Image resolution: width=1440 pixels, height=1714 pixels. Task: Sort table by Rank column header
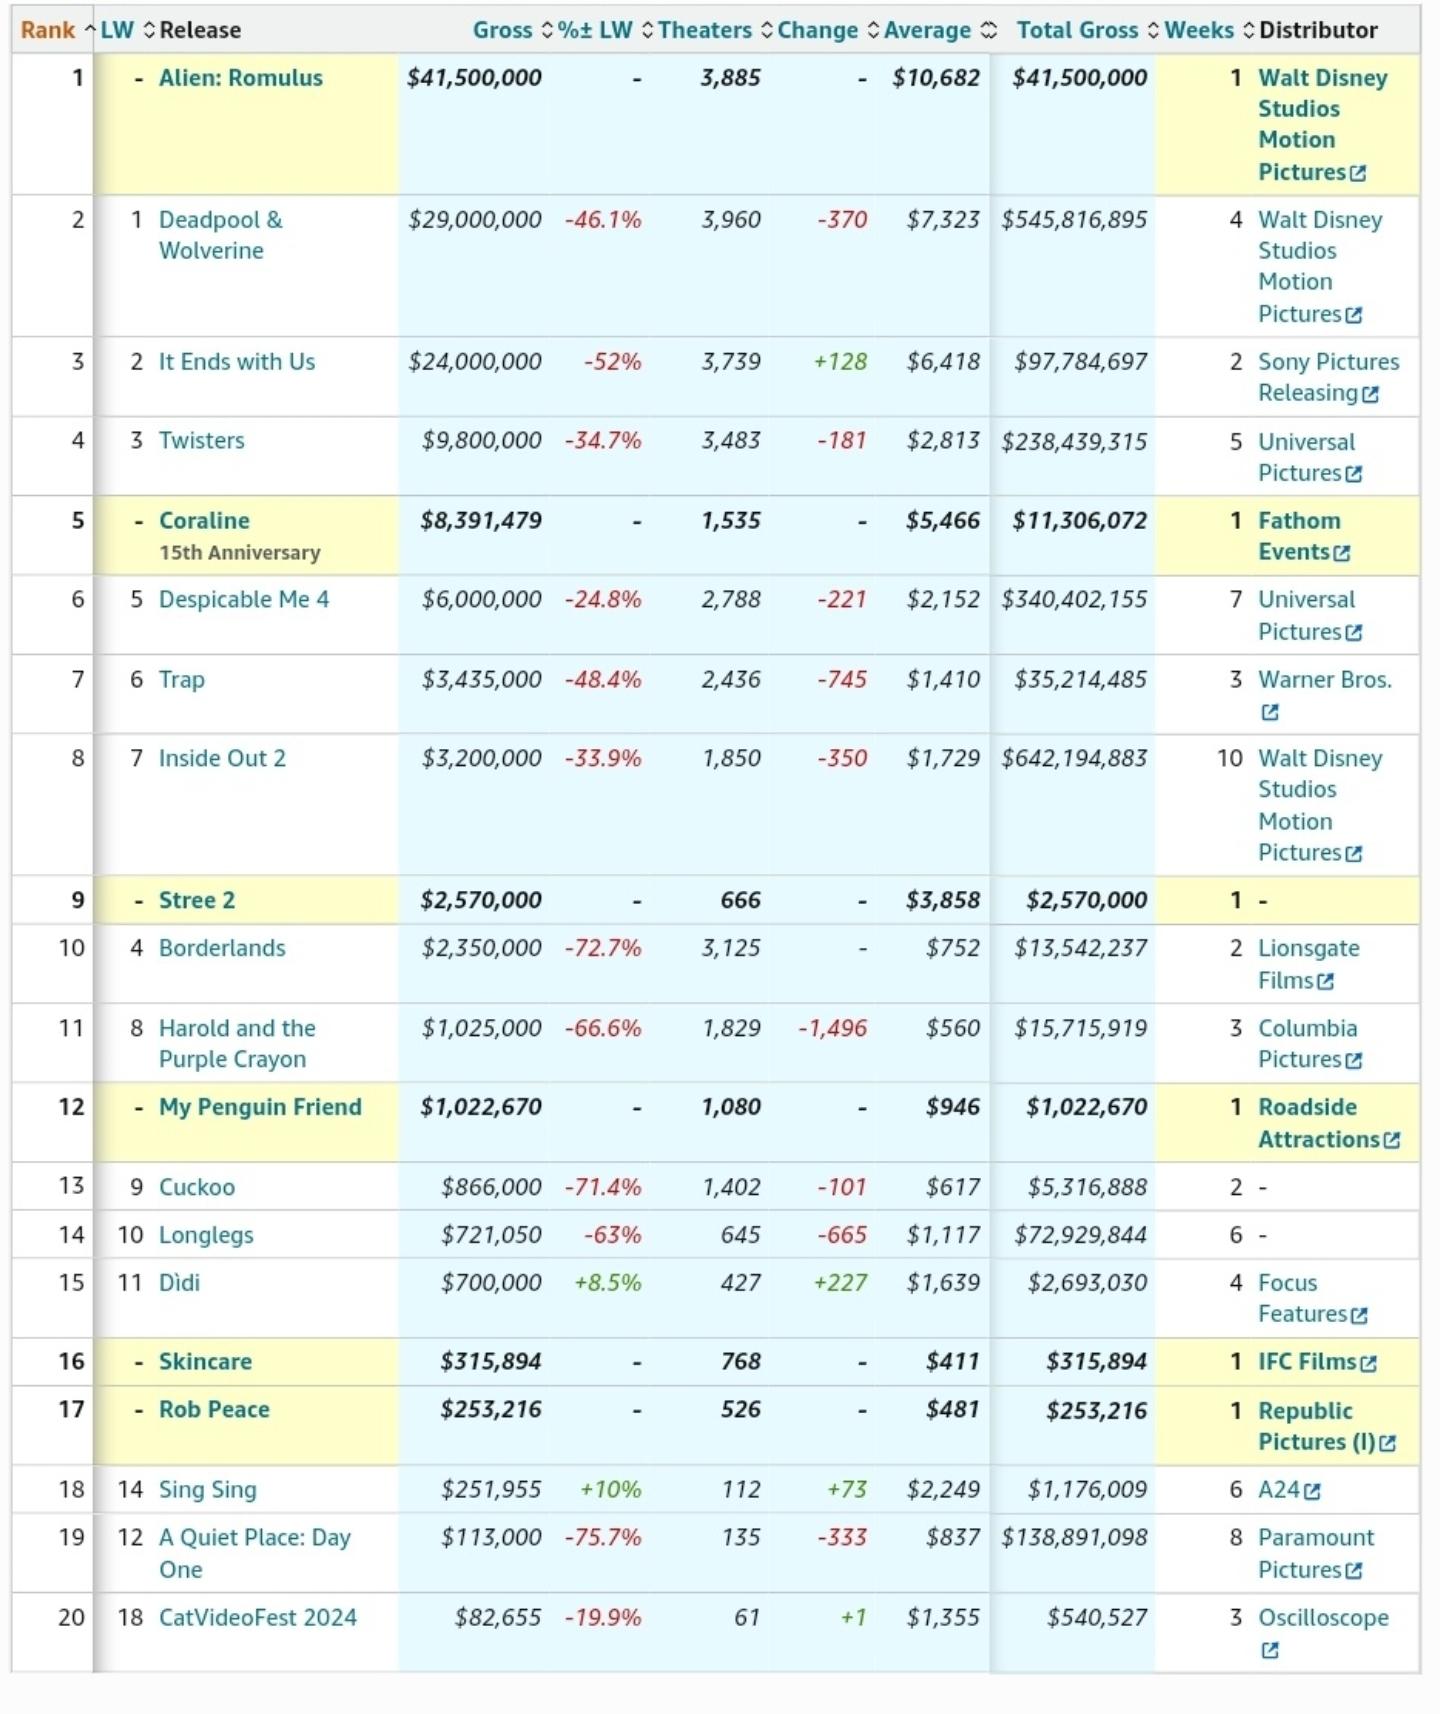[x=56, y=30]
